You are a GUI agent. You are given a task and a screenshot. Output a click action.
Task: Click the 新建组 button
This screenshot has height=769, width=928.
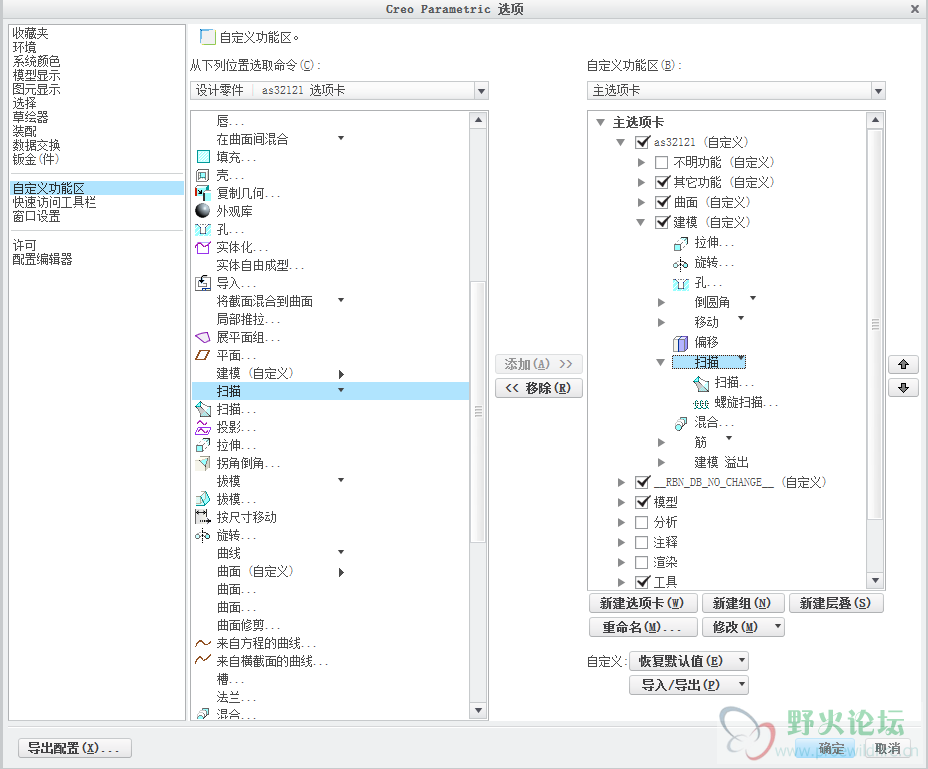743,603
